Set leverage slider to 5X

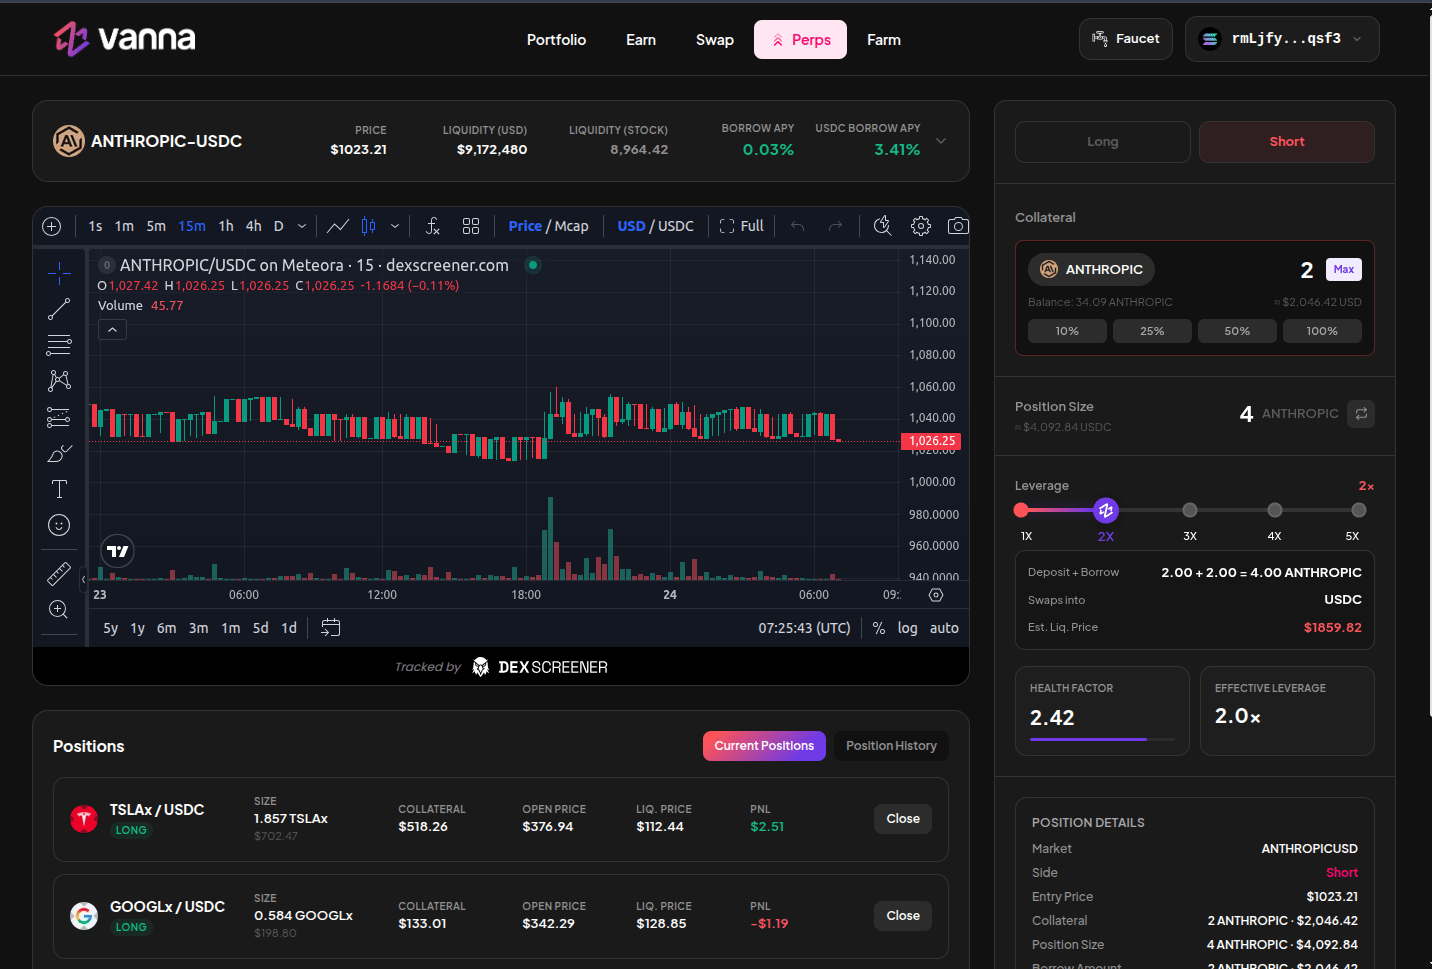pyautogui.click(x=1358, y=510)
